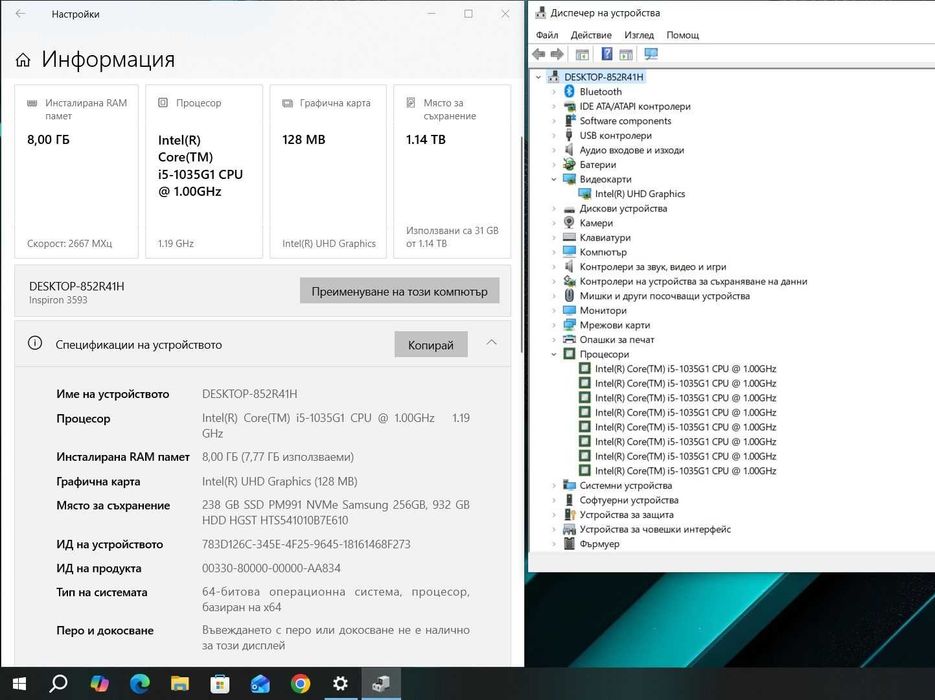Expand the Bluetooth category
This screenshot has width=935, height=700.
(x=553, y=92)
